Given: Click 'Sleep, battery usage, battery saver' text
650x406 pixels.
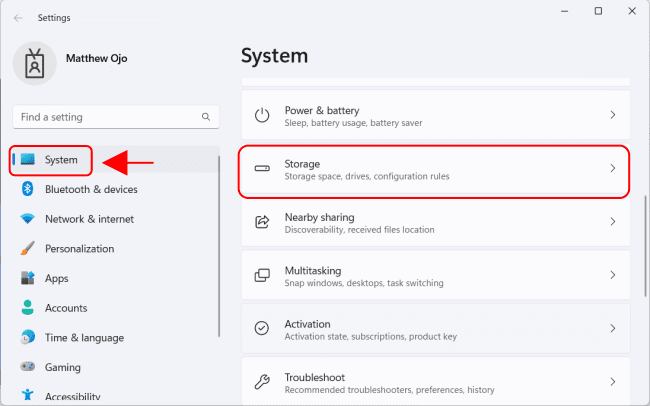Looking at the screenshot, I should click(x=353, y=123).
